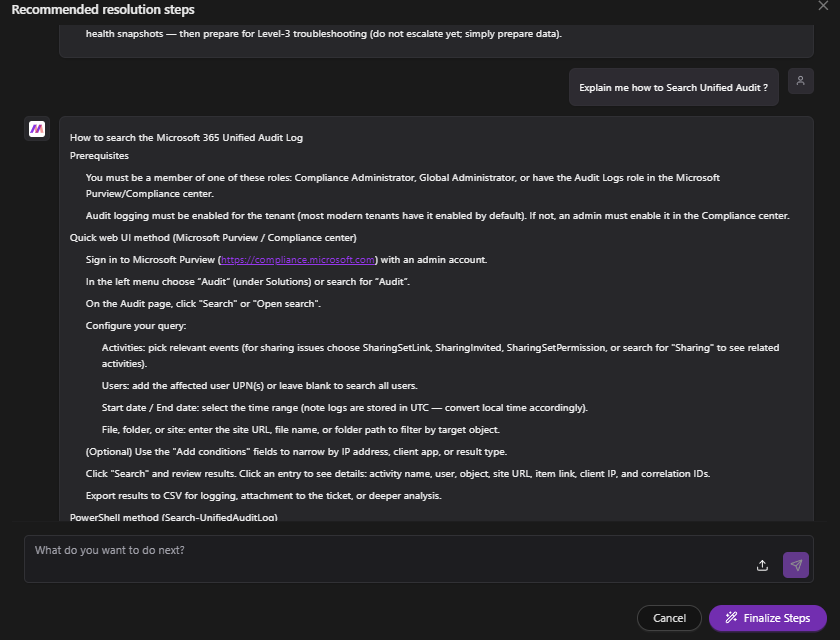Click the 'Start date / End date' instruction line
Image resolution: width=840 pixels, height=640 pixels.
344,408
